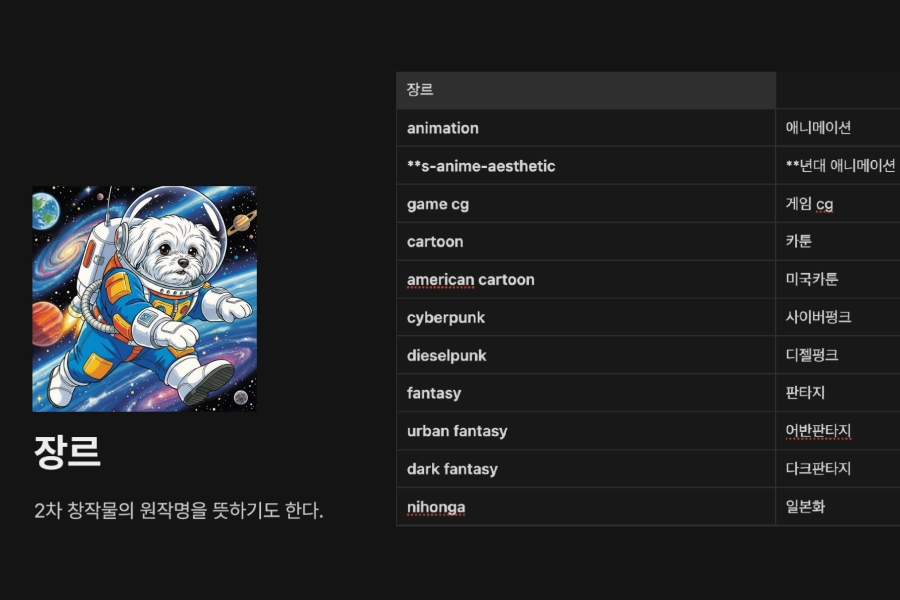The width and height of the screenshot is (900, 600).
Task: Click the **s-anime-aesthetic cell
Action: point(586,166)
